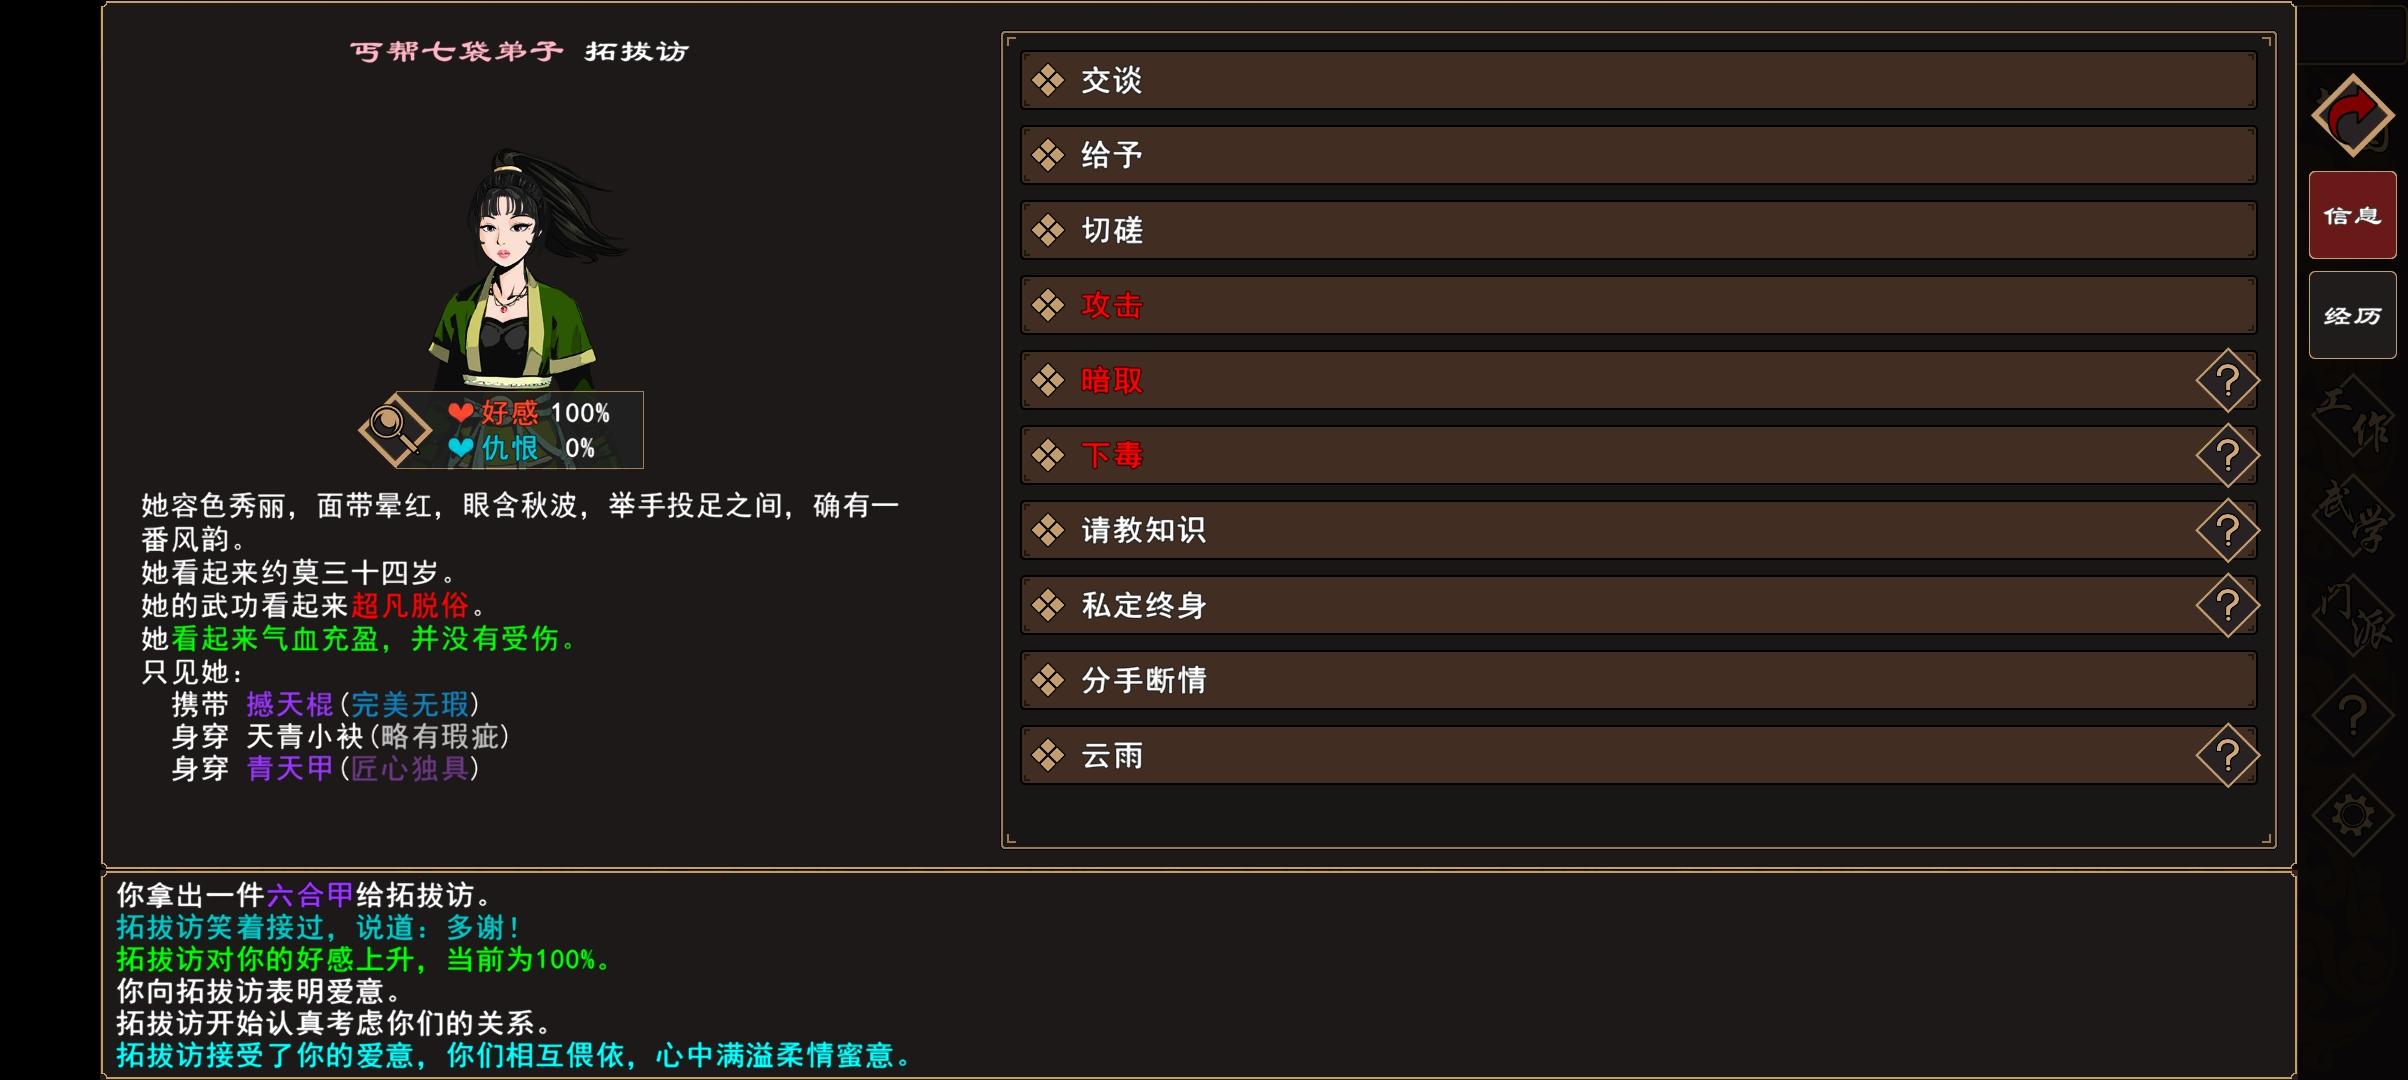Click the 撼天棍 item link
Screen dimensions: 2408x1080
point(290,704)
